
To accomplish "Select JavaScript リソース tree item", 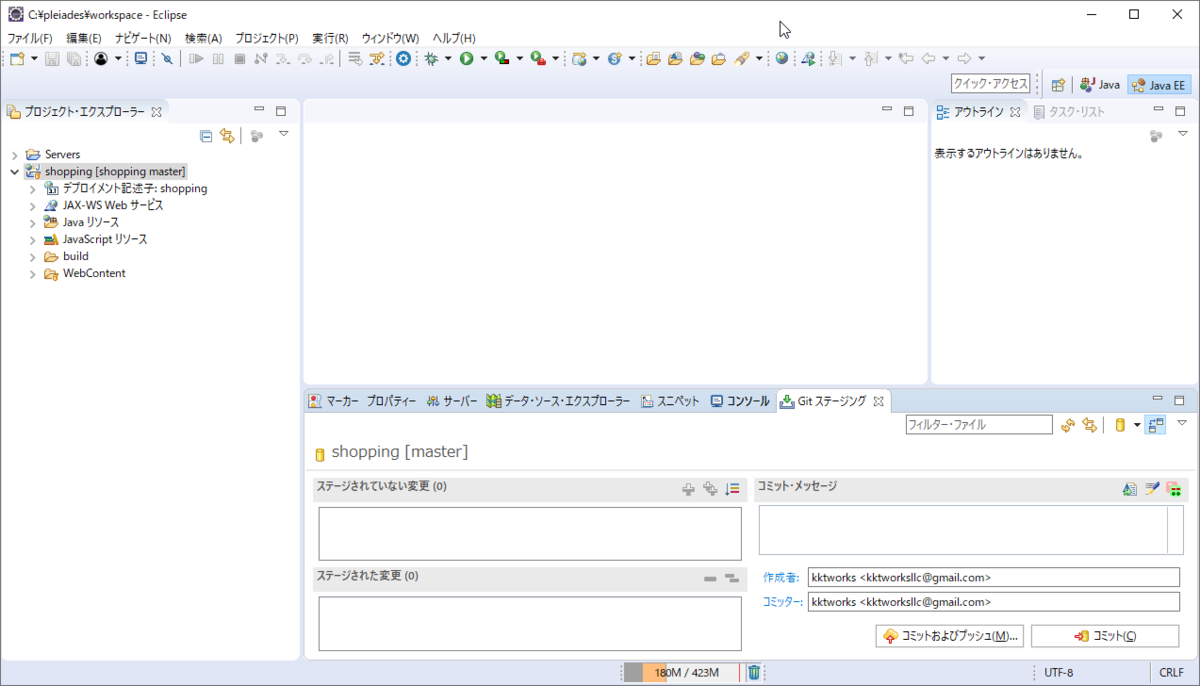I will (105, 240).
